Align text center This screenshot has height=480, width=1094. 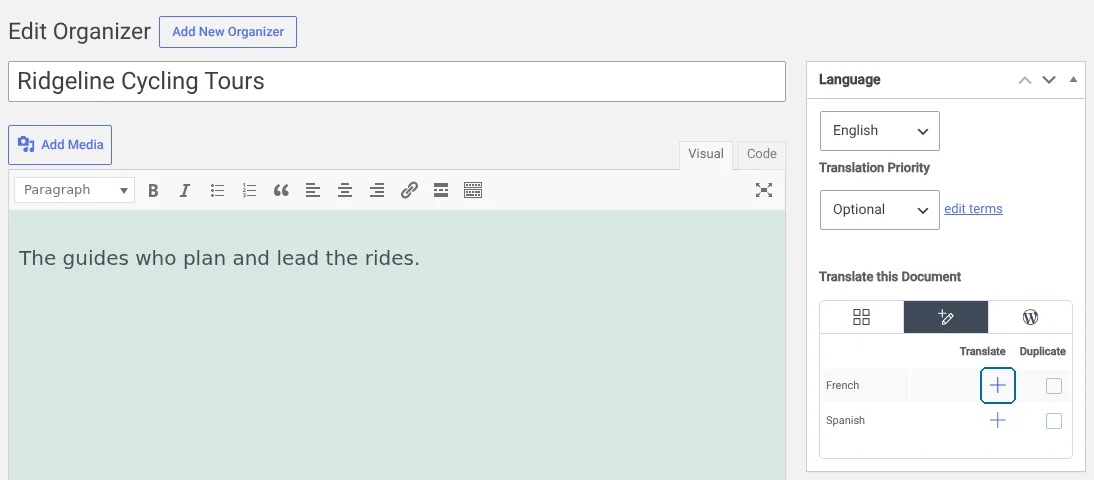(345, 190)
